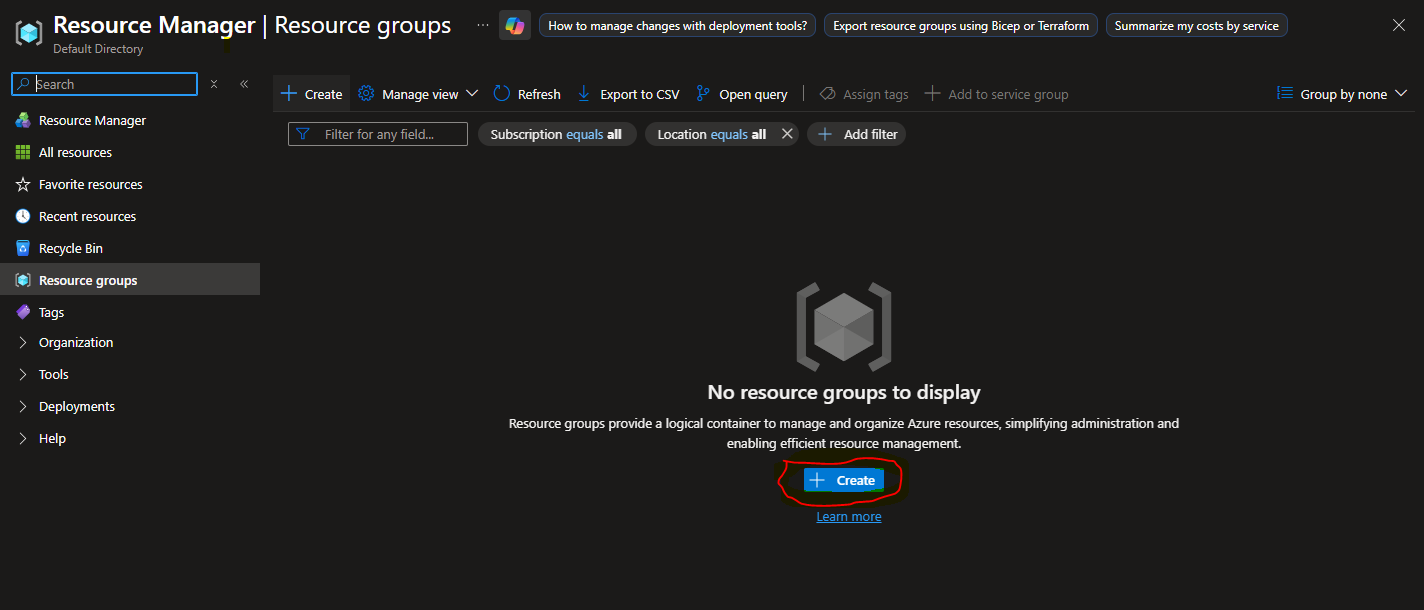Open the ellipsis more options menu

coord(483,25)
